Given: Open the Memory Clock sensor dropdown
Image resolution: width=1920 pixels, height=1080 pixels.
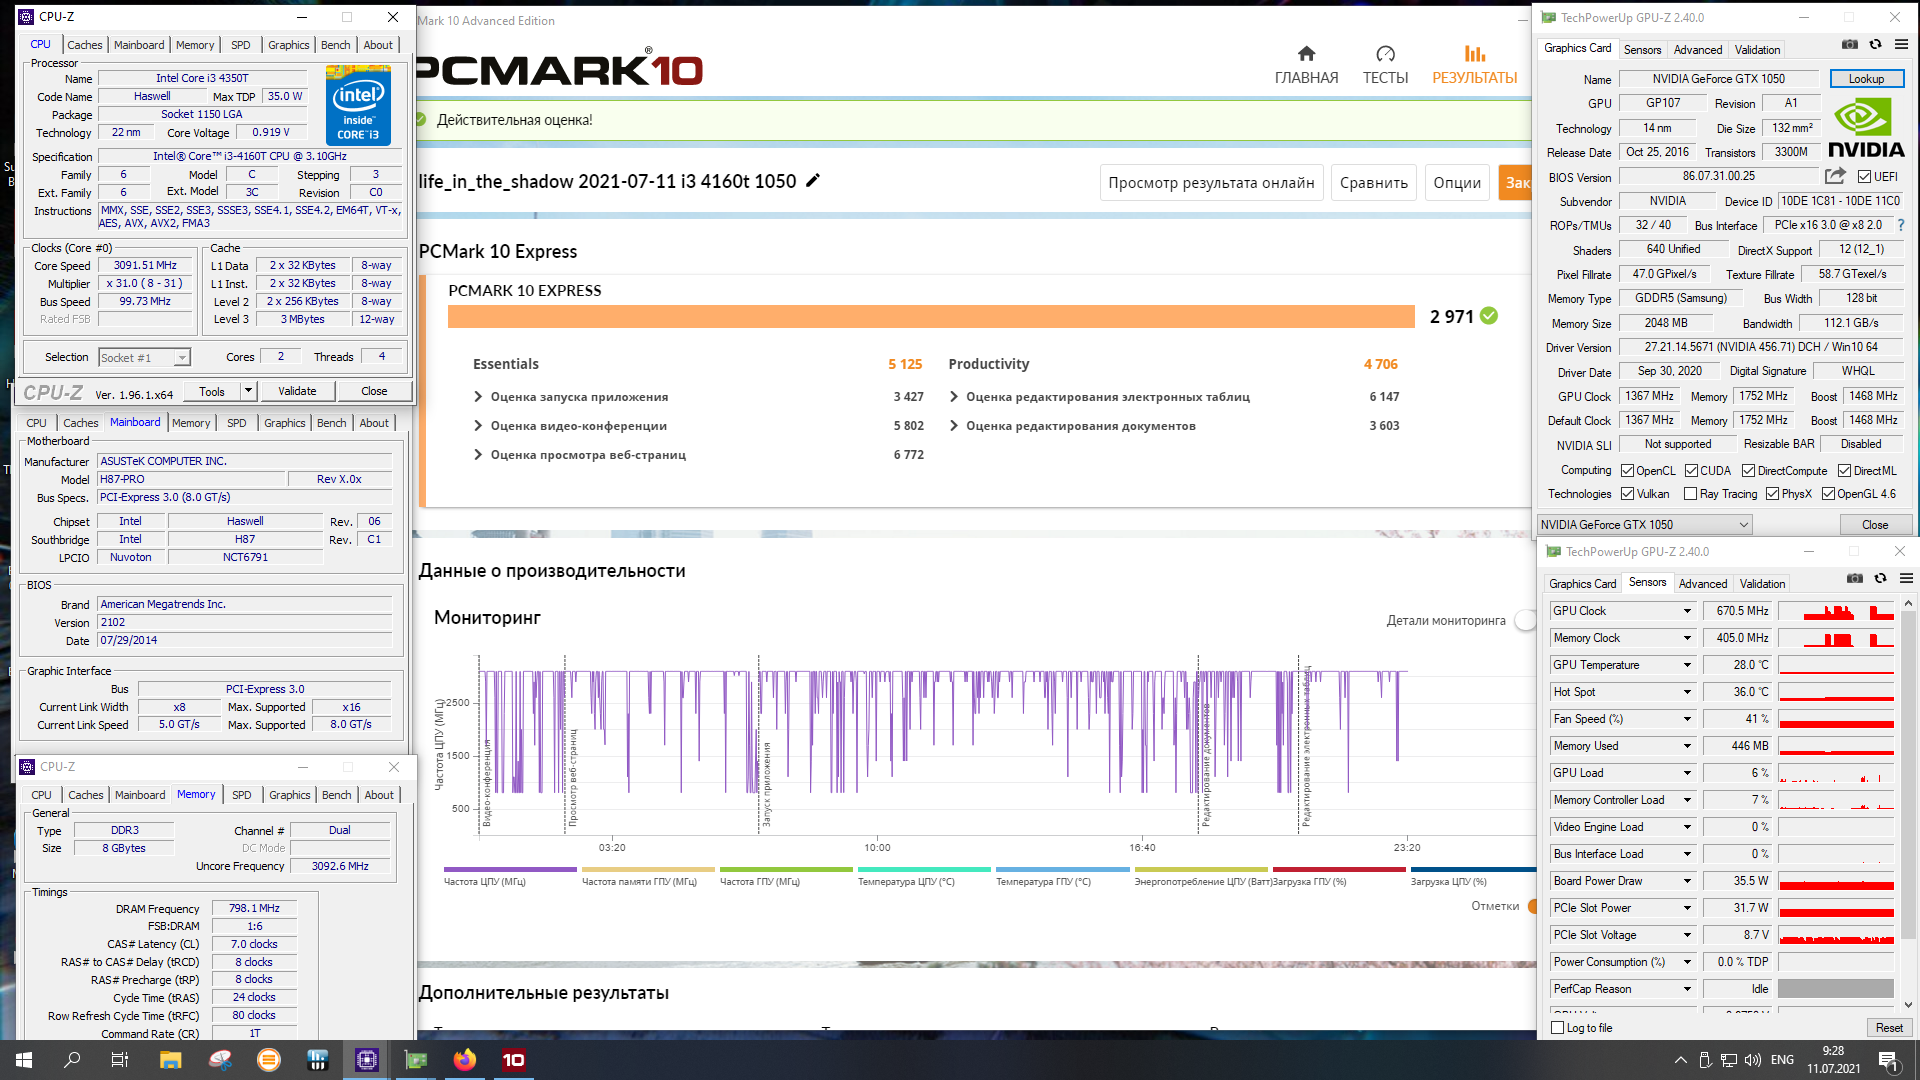Looking at the screenshot, I should (x=1686, y=638).
